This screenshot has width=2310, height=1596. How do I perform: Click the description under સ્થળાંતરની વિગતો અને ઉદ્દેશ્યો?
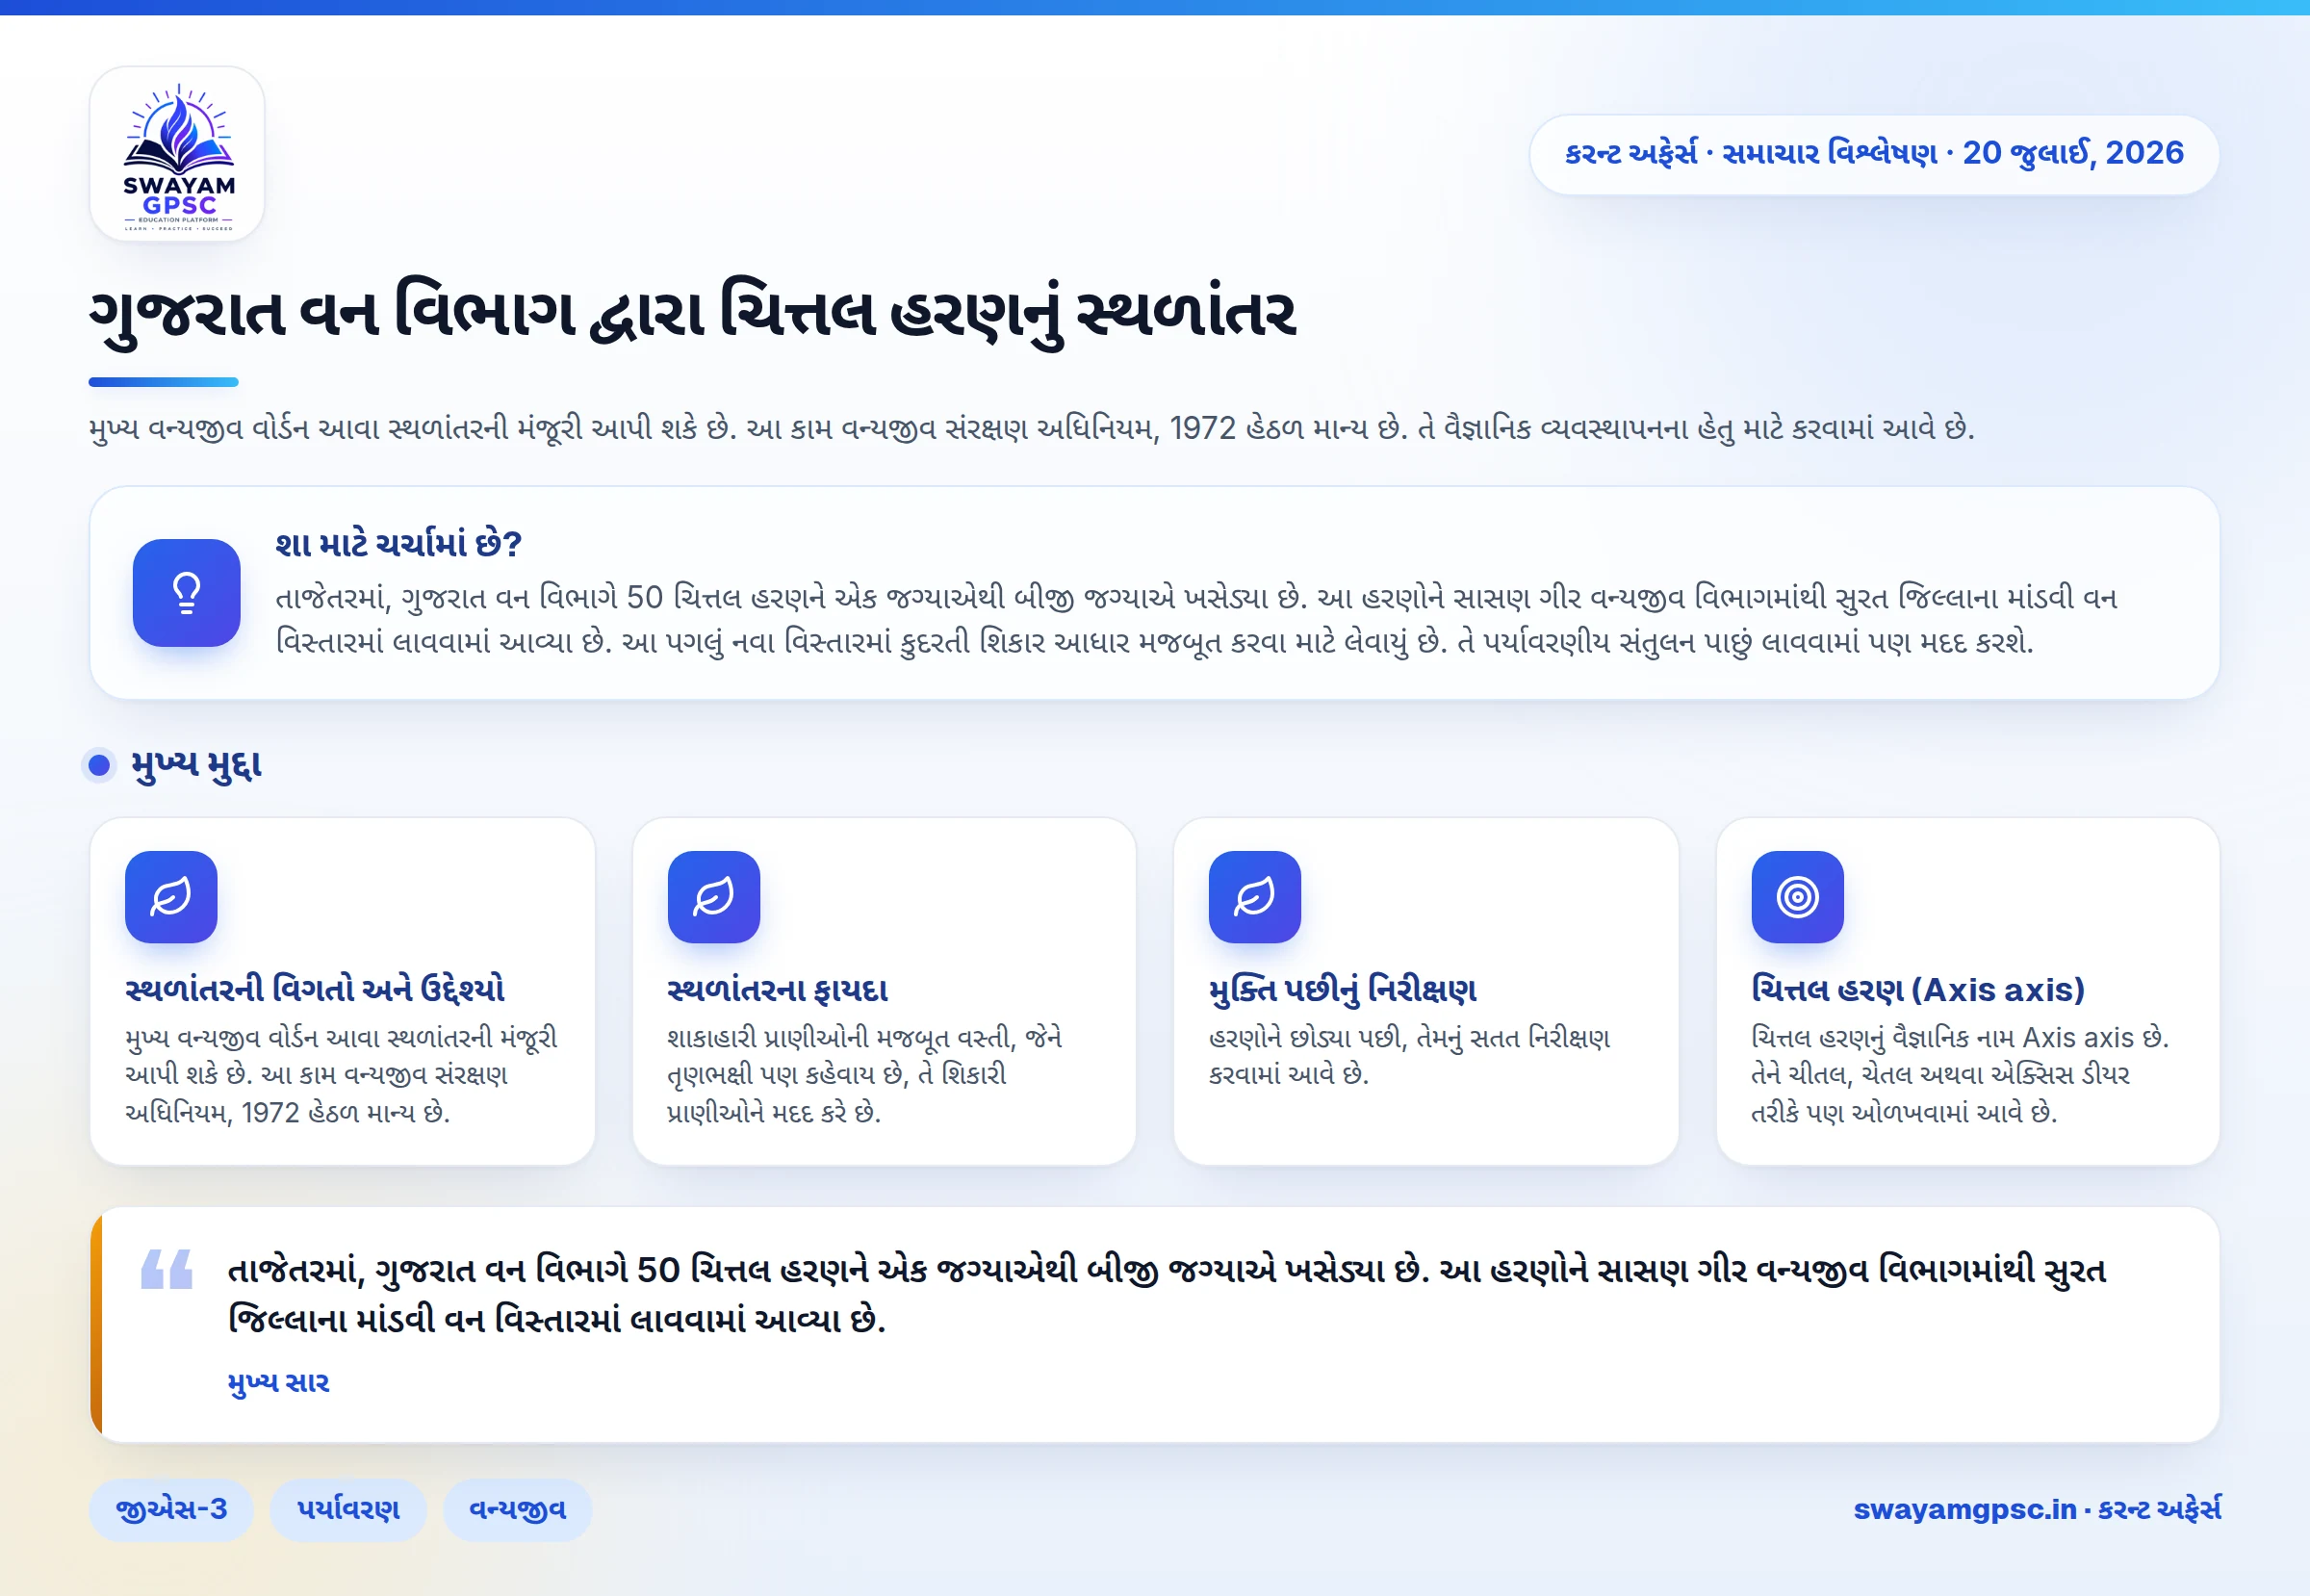click(341, 1075)
